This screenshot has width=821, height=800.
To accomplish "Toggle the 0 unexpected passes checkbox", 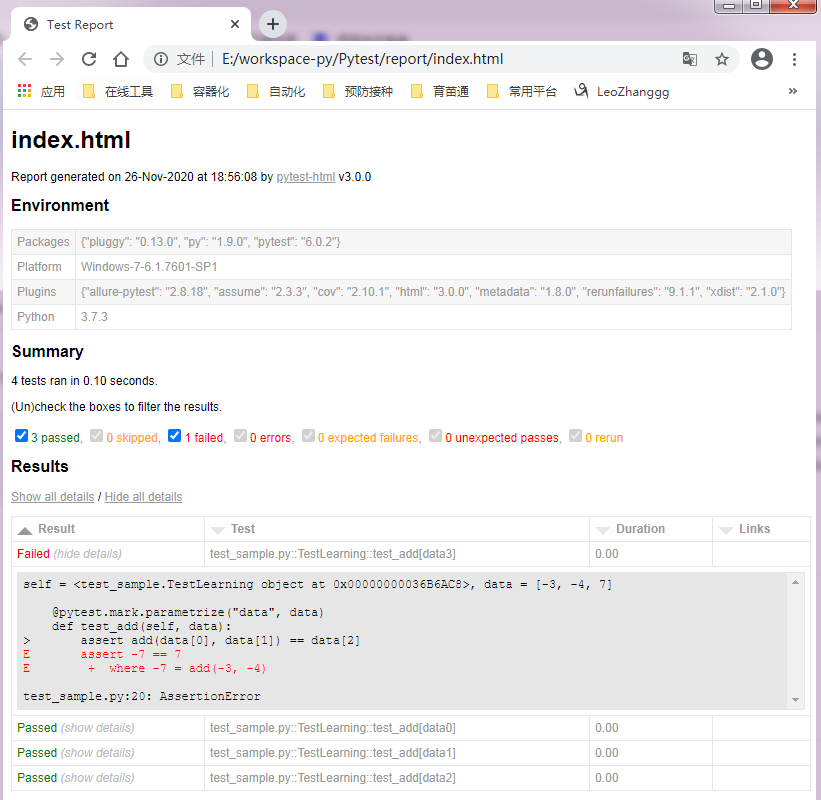I will coord(435,436).
